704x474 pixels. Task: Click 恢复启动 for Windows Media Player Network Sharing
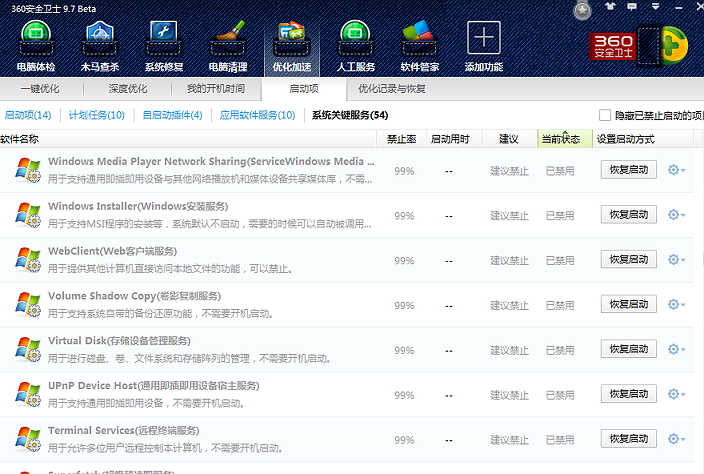pyautogui.click(x=629, y=170)
